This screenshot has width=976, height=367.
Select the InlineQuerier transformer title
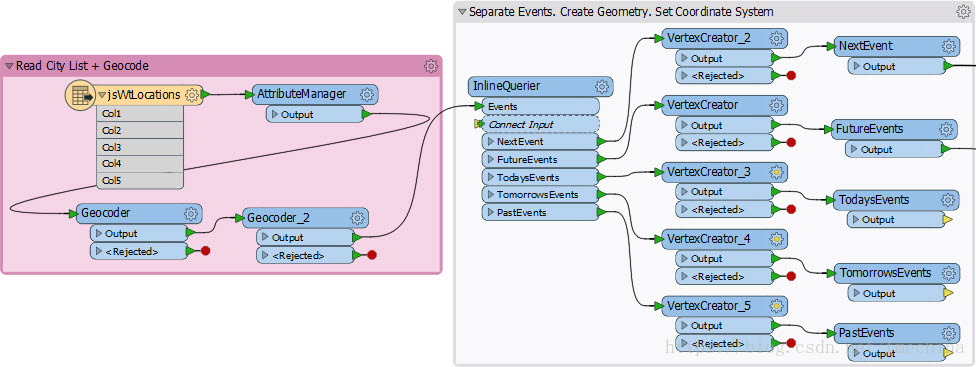507,86
